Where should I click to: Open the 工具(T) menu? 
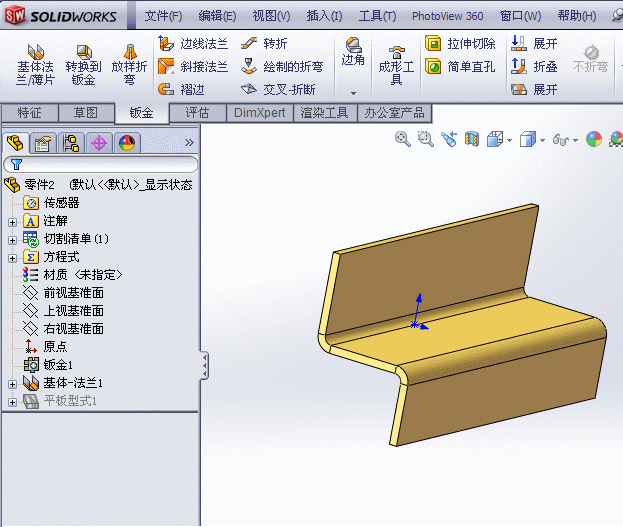377,16
